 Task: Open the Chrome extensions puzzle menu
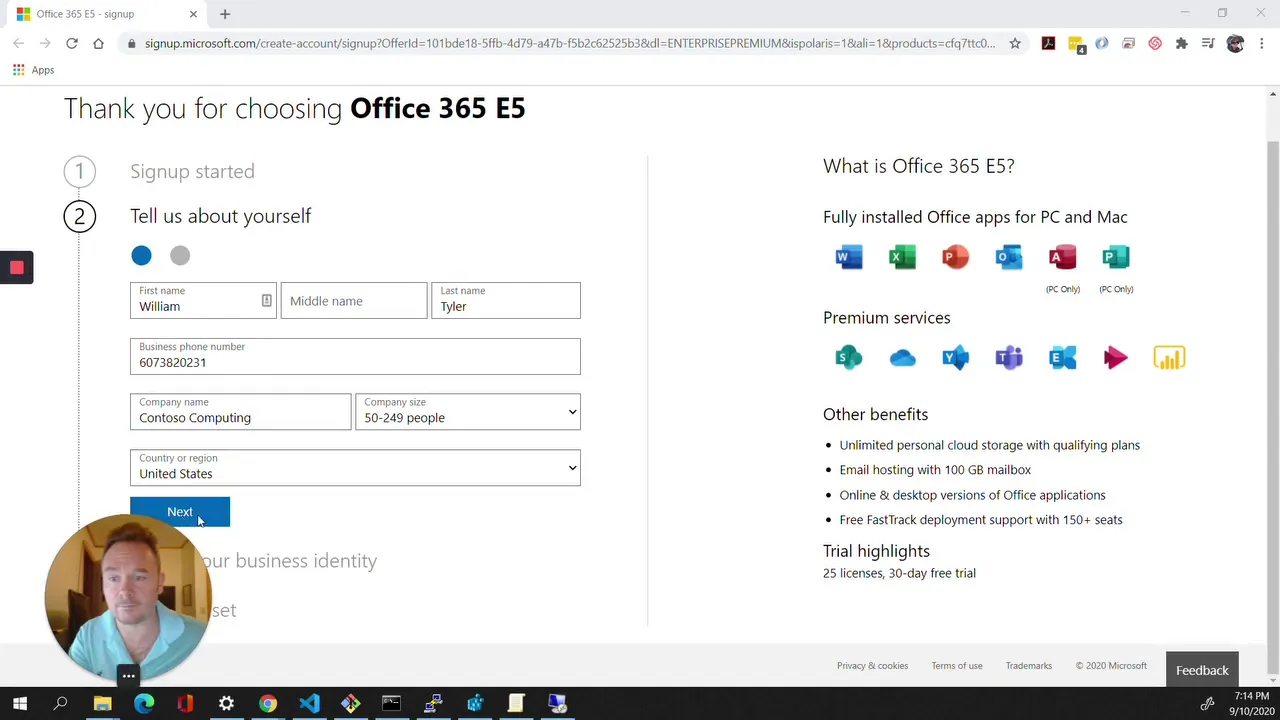click(x=1182, y=43)
